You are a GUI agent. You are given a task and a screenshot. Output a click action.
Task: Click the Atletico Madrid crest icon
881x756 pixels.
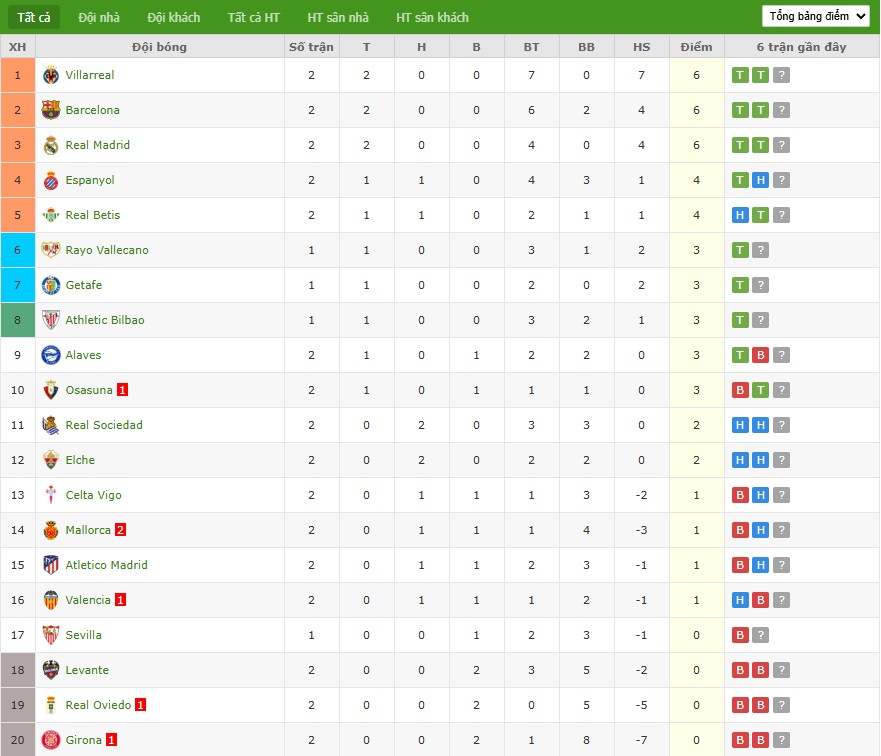(x=51, y=565)
